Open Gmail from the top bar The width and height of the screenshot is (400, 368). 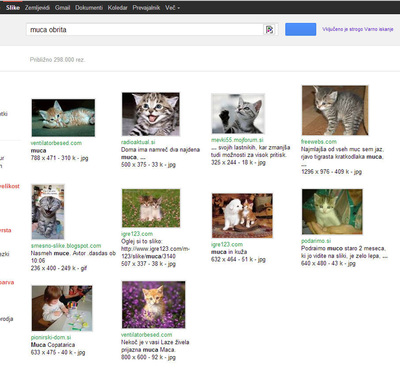62,7
